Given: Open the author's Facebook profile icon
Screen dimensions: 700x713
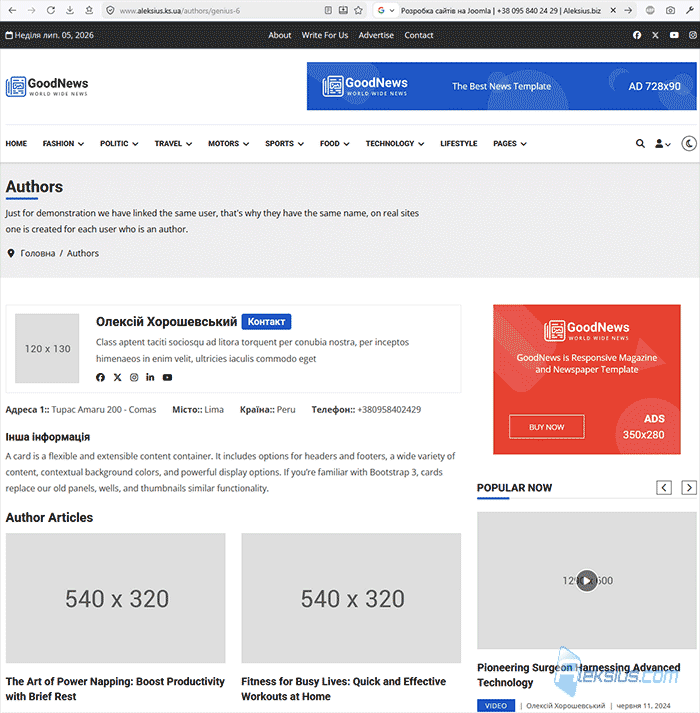Looking at the screenshot, I should coord(101,377).
